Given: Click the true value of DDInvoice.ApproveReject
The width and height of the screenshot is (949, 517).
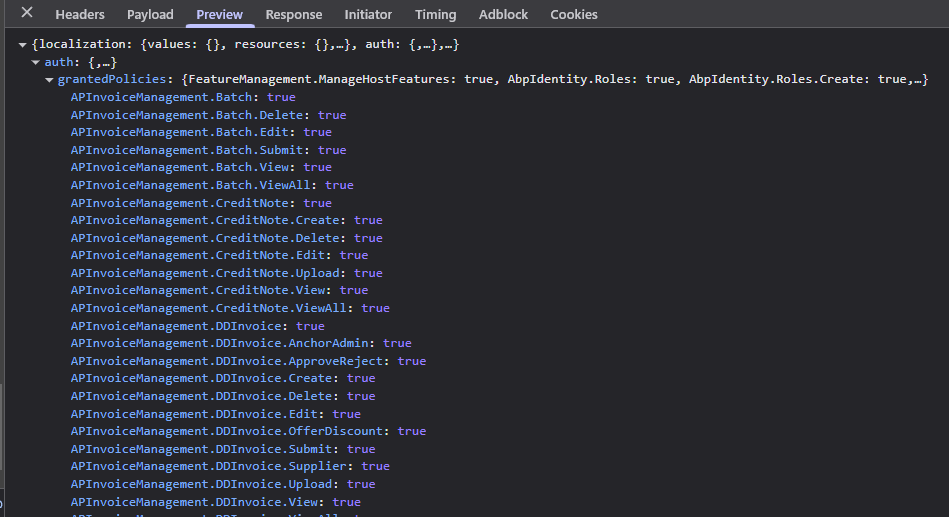Looking at the screenshot, I should coord(411,361).
